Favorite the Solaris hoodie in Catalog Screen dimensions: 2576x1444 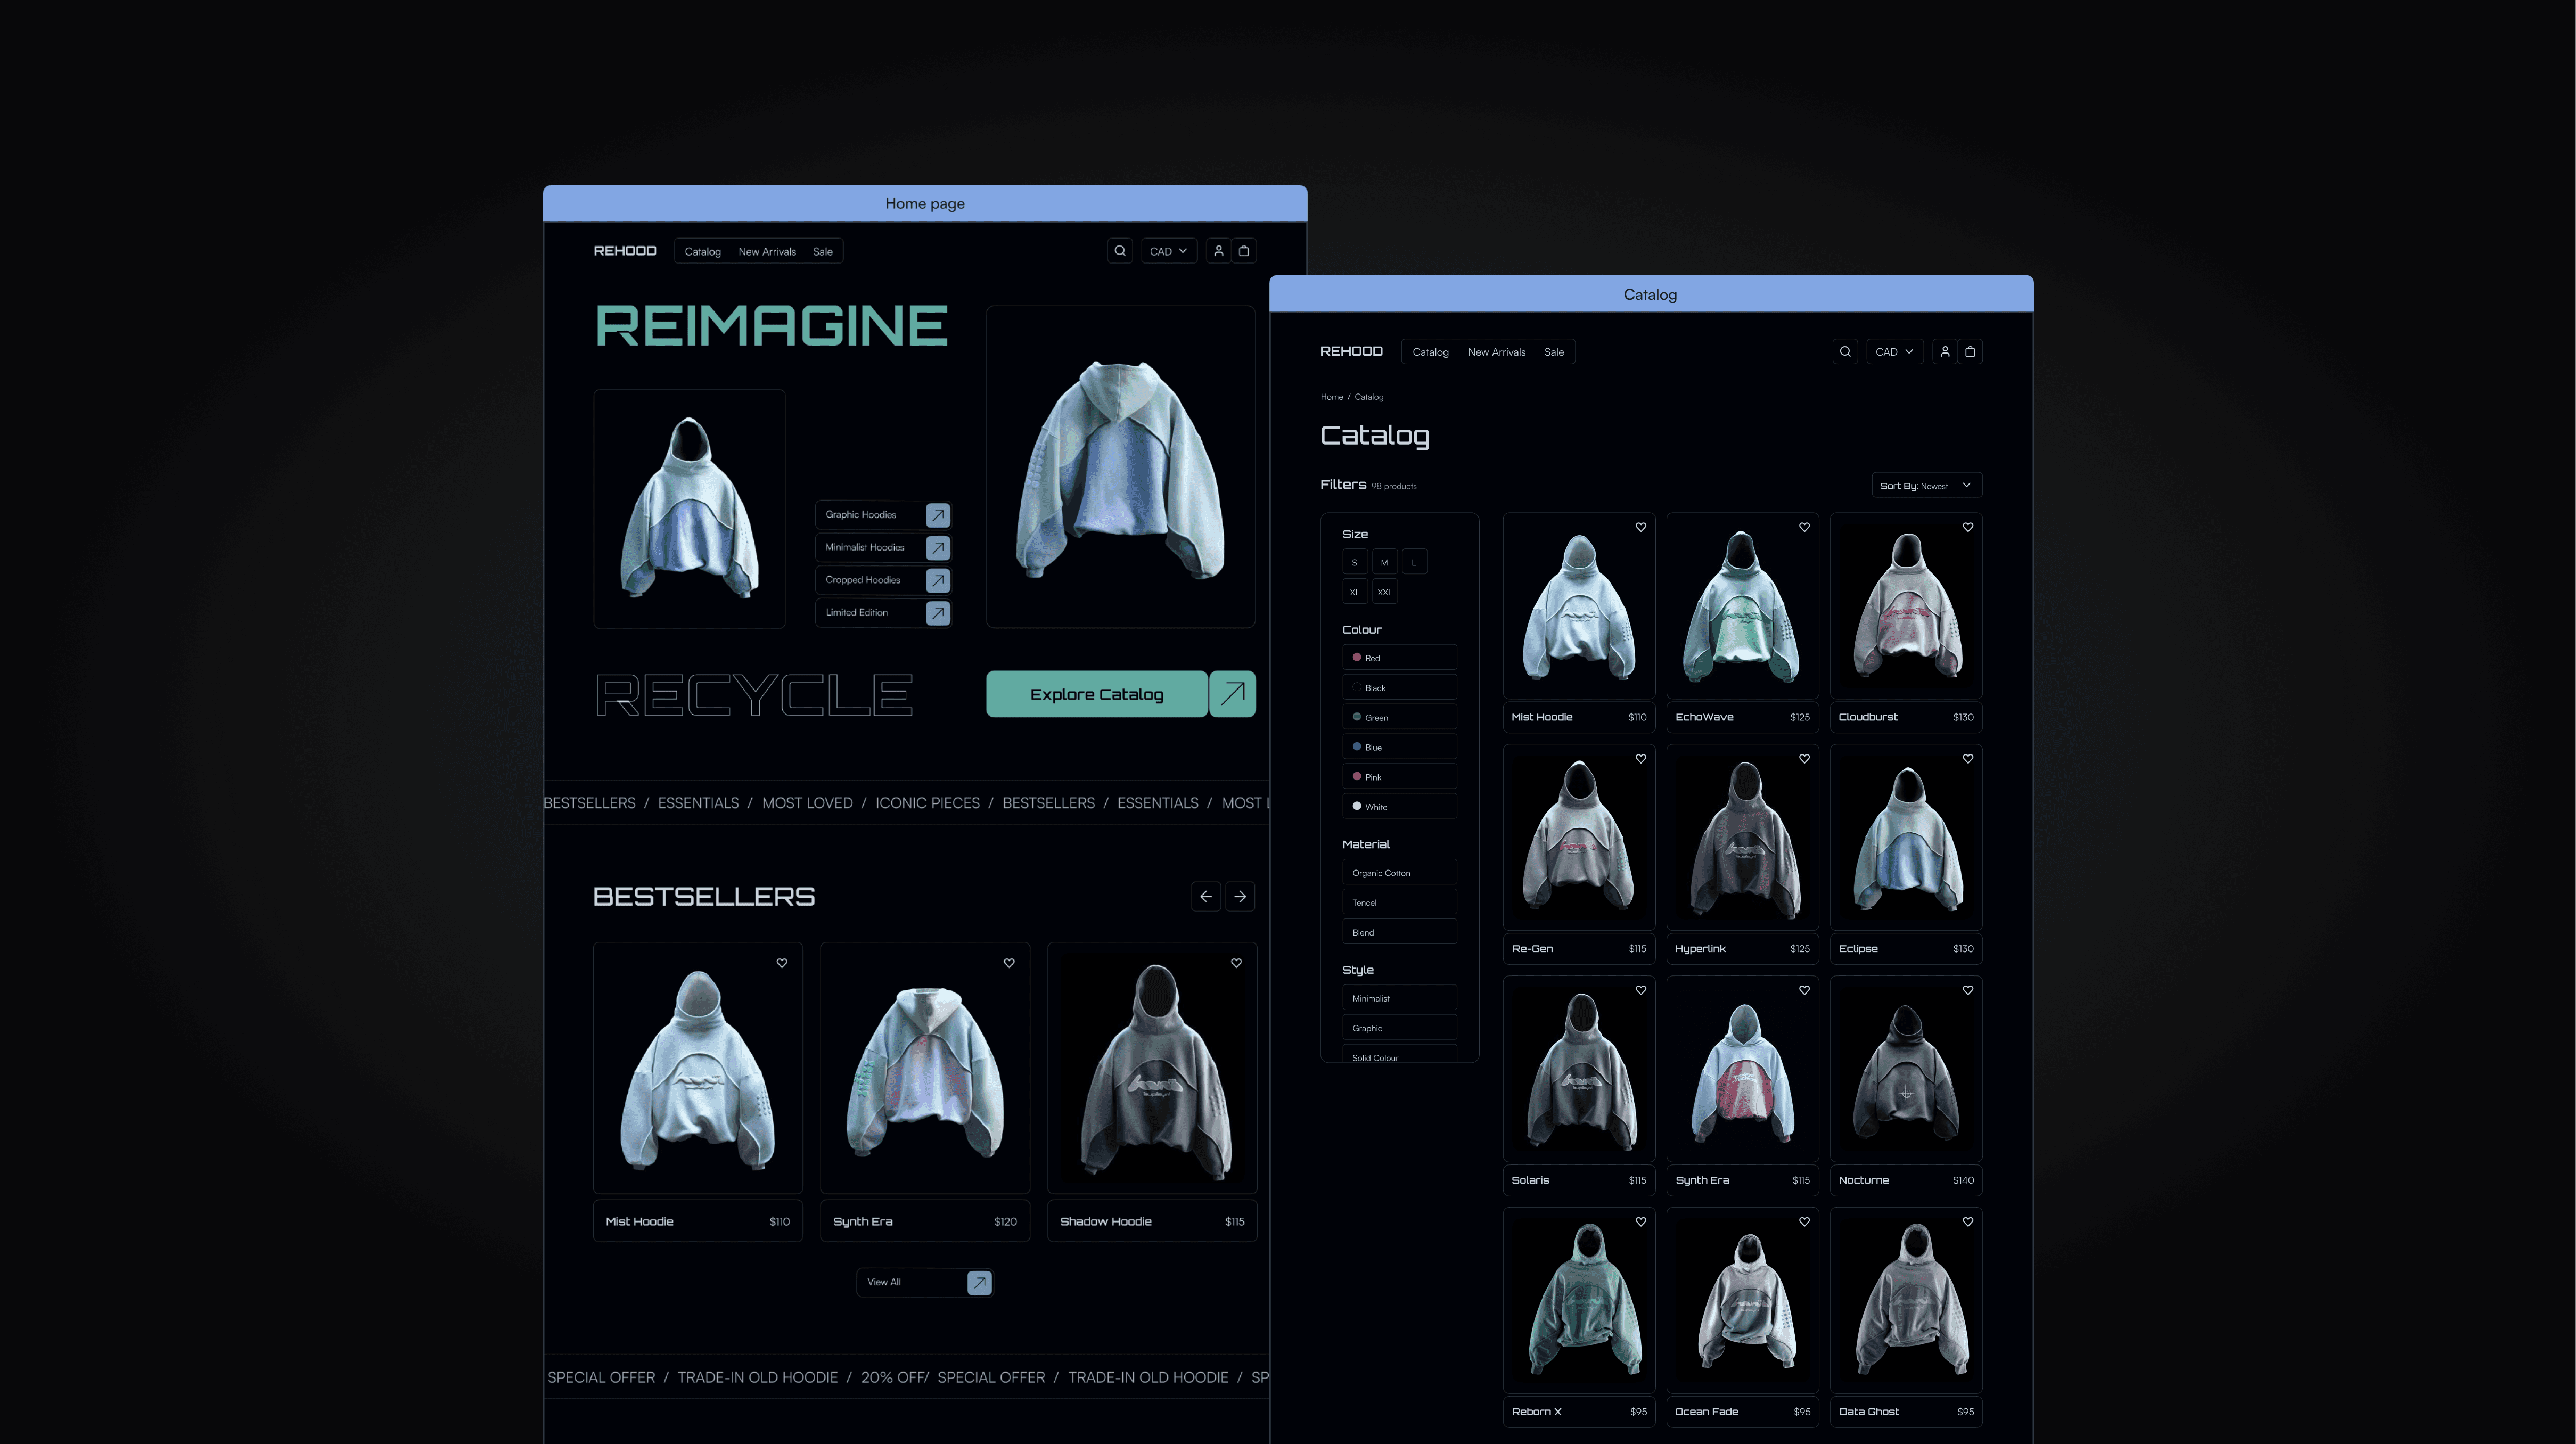coord(1640,990)
